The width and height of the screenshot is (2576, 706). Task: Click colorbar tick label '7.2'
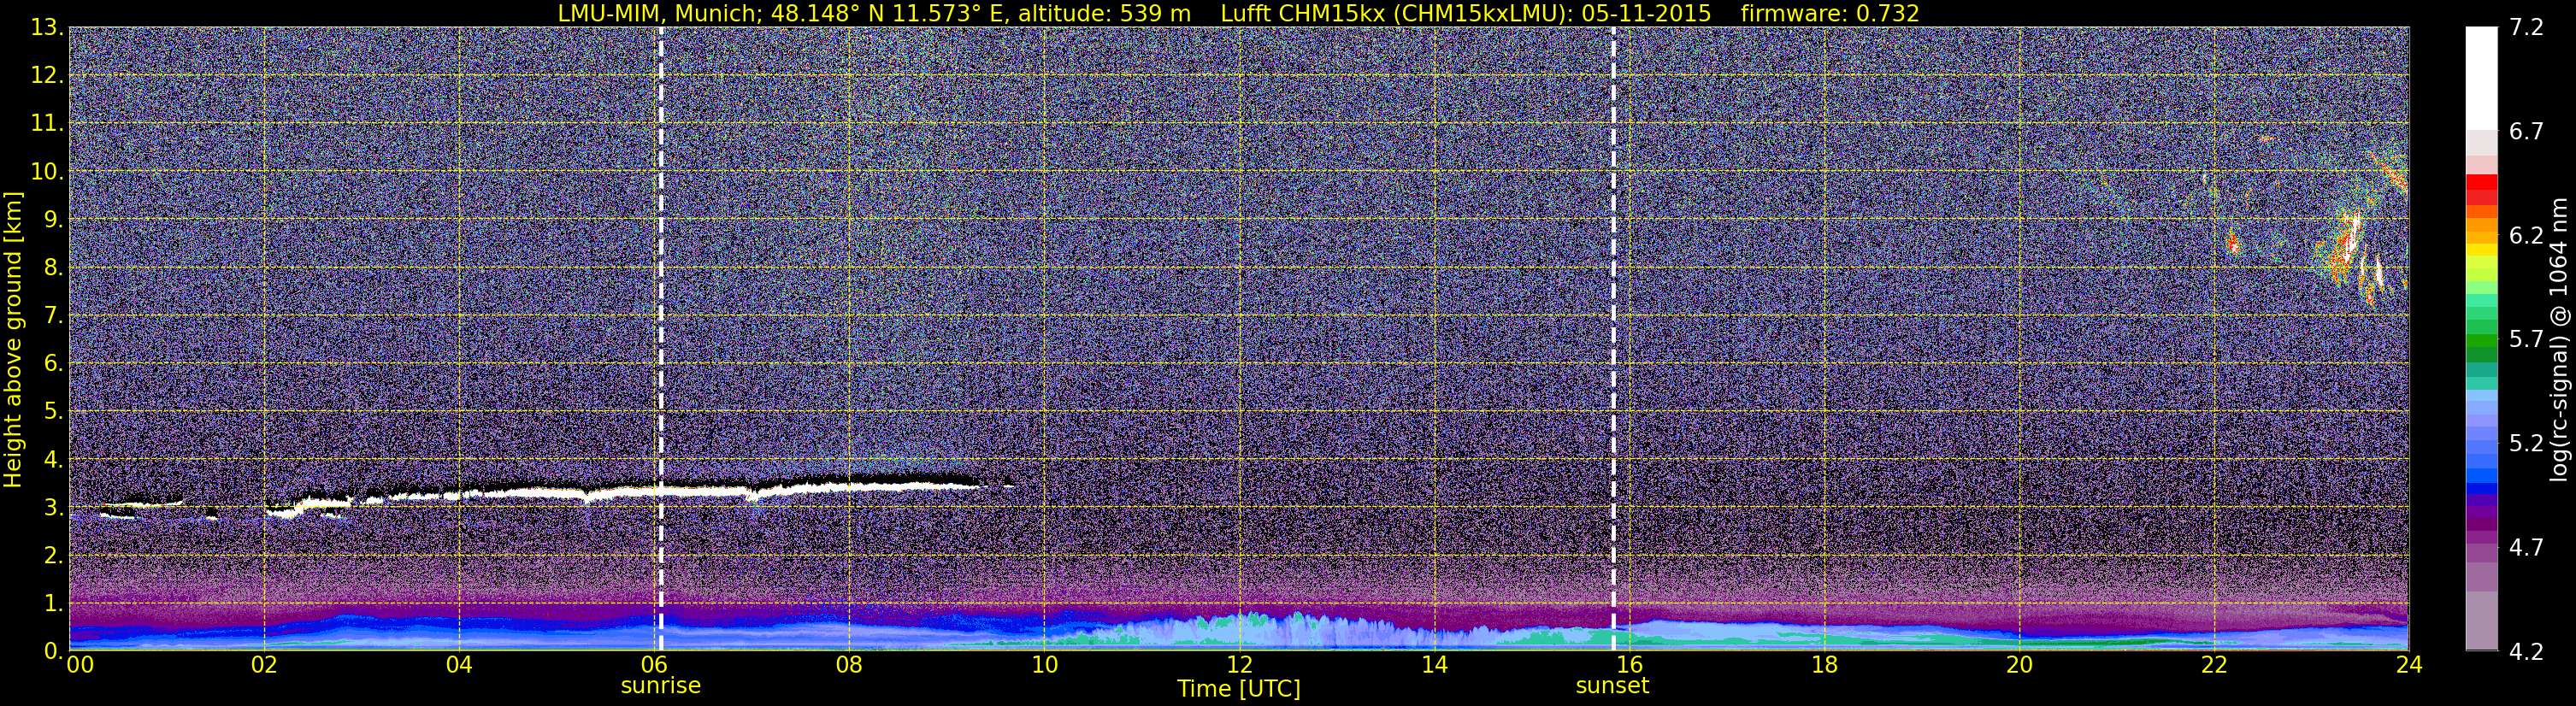click(2527, 27)
